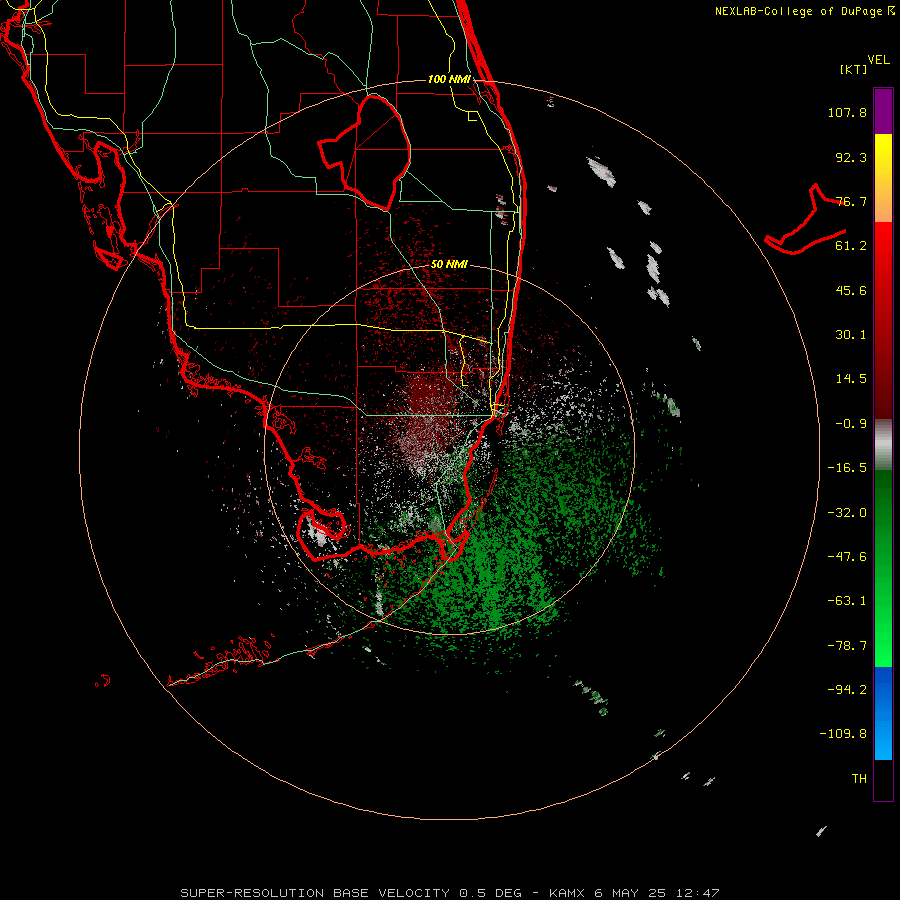Click the -63.1 legend value
900x900 pixels.
tap(847, 601)
